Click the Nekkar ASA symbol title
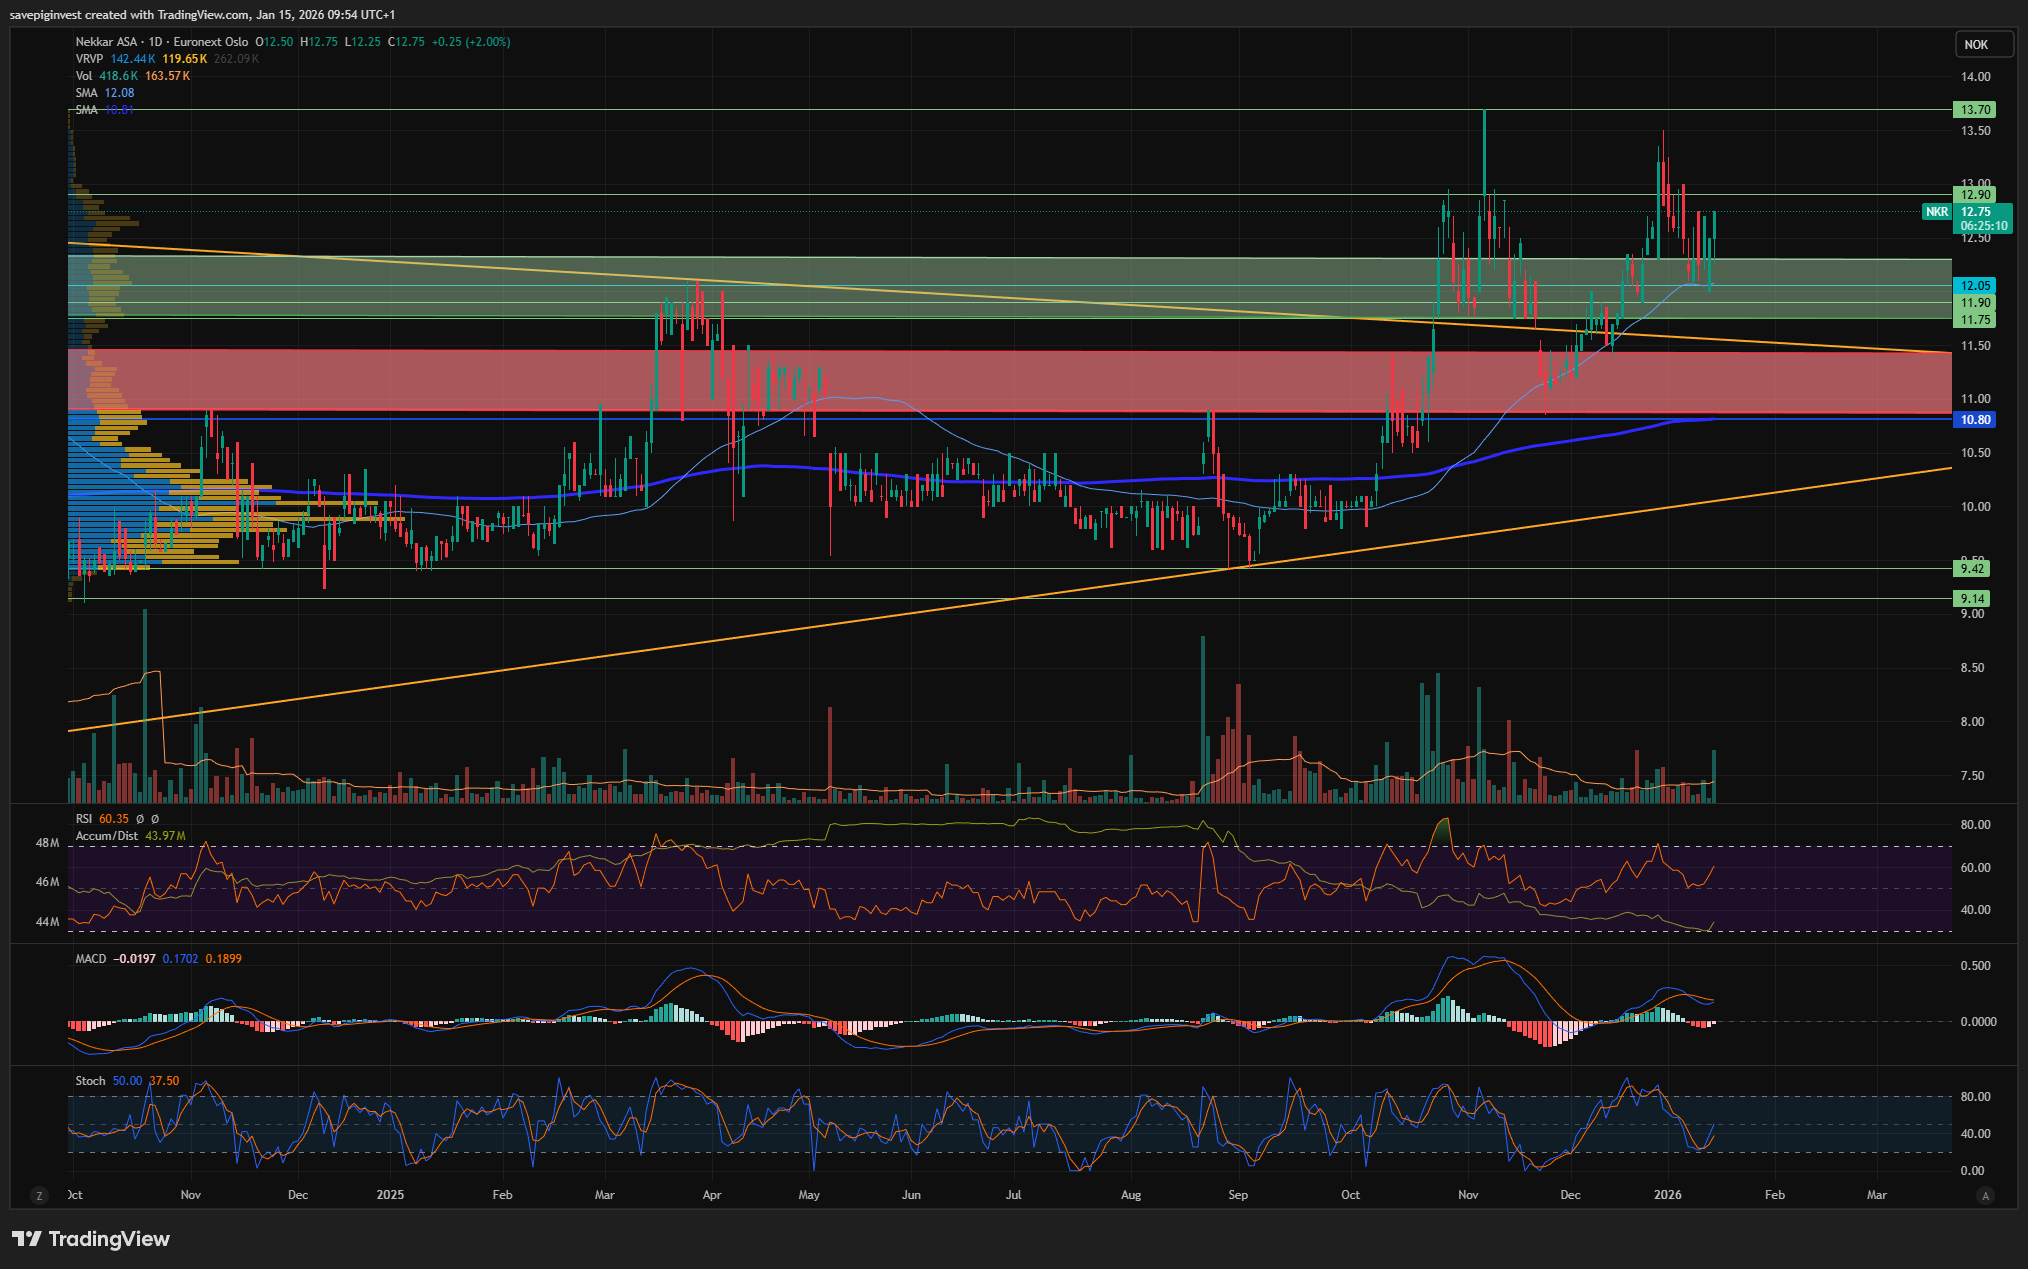The width and height of the screenshot is (2028, 1269). click(107, 42)
